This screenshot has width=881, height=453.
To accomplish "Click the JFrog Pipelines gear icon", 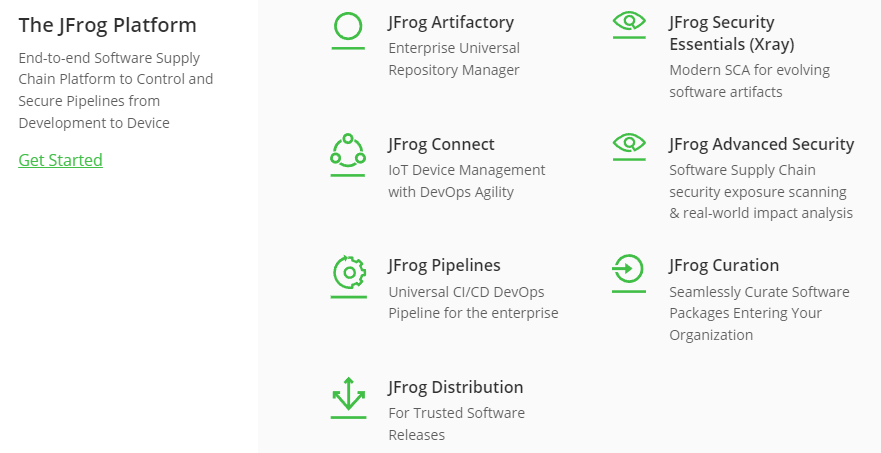I will point(348,277).
